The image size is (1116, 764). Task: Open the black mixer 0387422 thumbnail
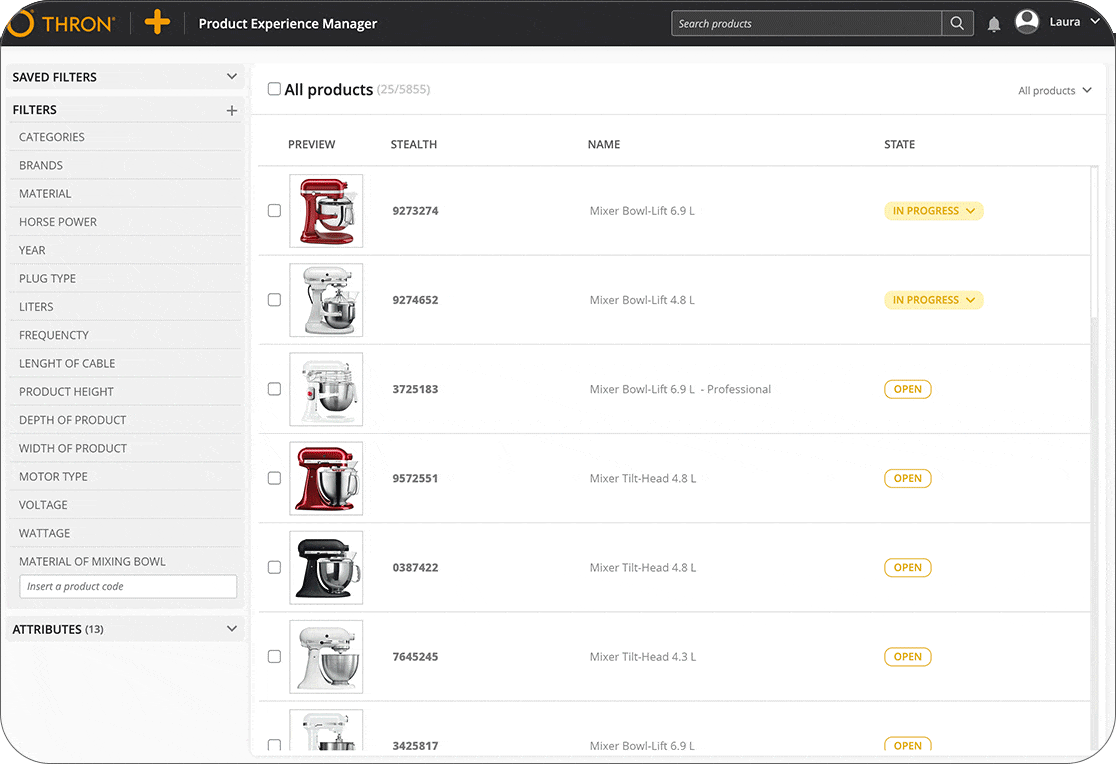(326, 567)
